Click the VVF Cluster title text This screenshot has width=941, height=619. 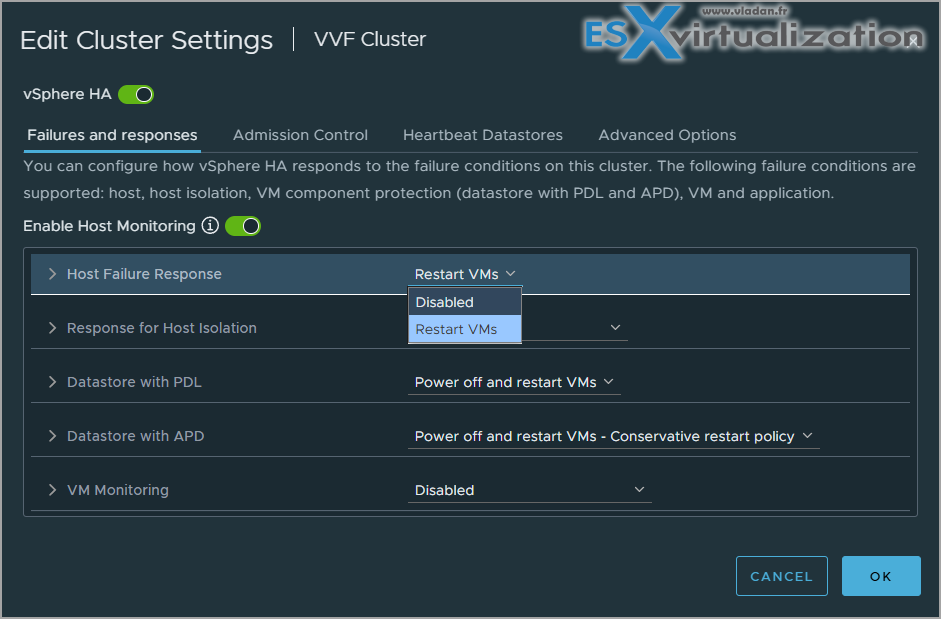(x=370, y=39)
